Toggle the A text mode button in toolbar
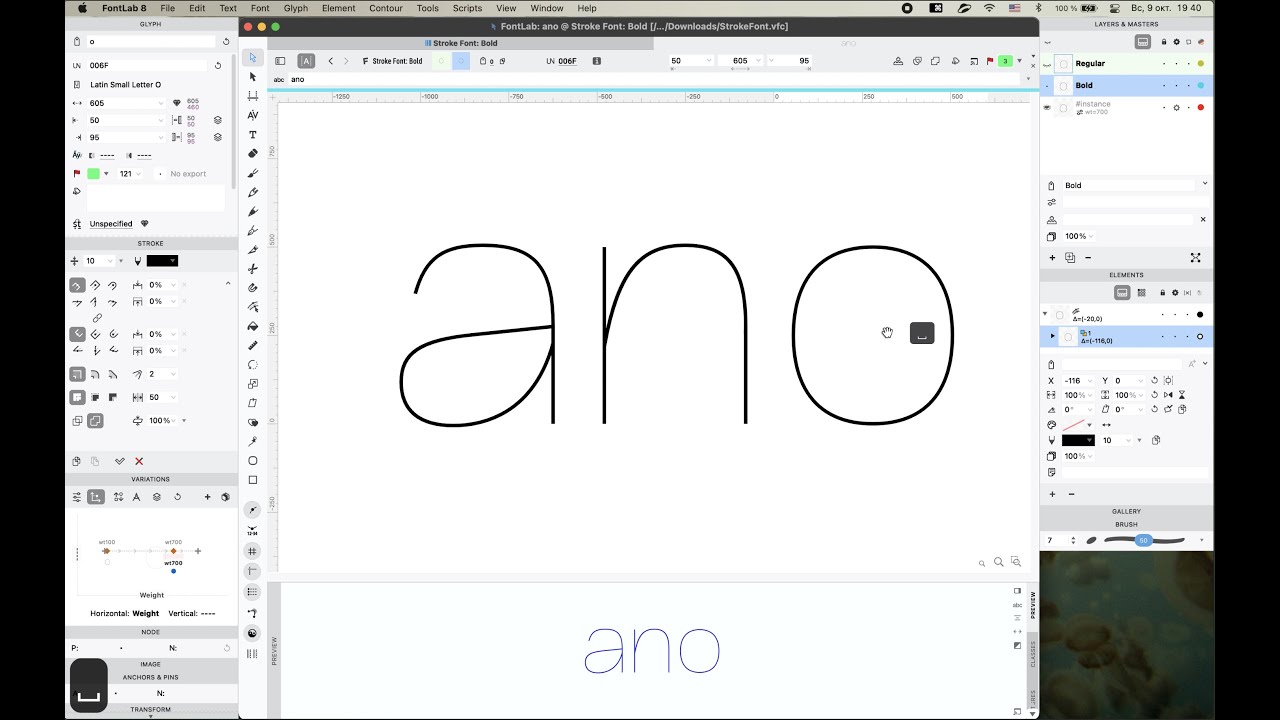The width and height of the screenshot is (1280, 720). pos(306,61)
